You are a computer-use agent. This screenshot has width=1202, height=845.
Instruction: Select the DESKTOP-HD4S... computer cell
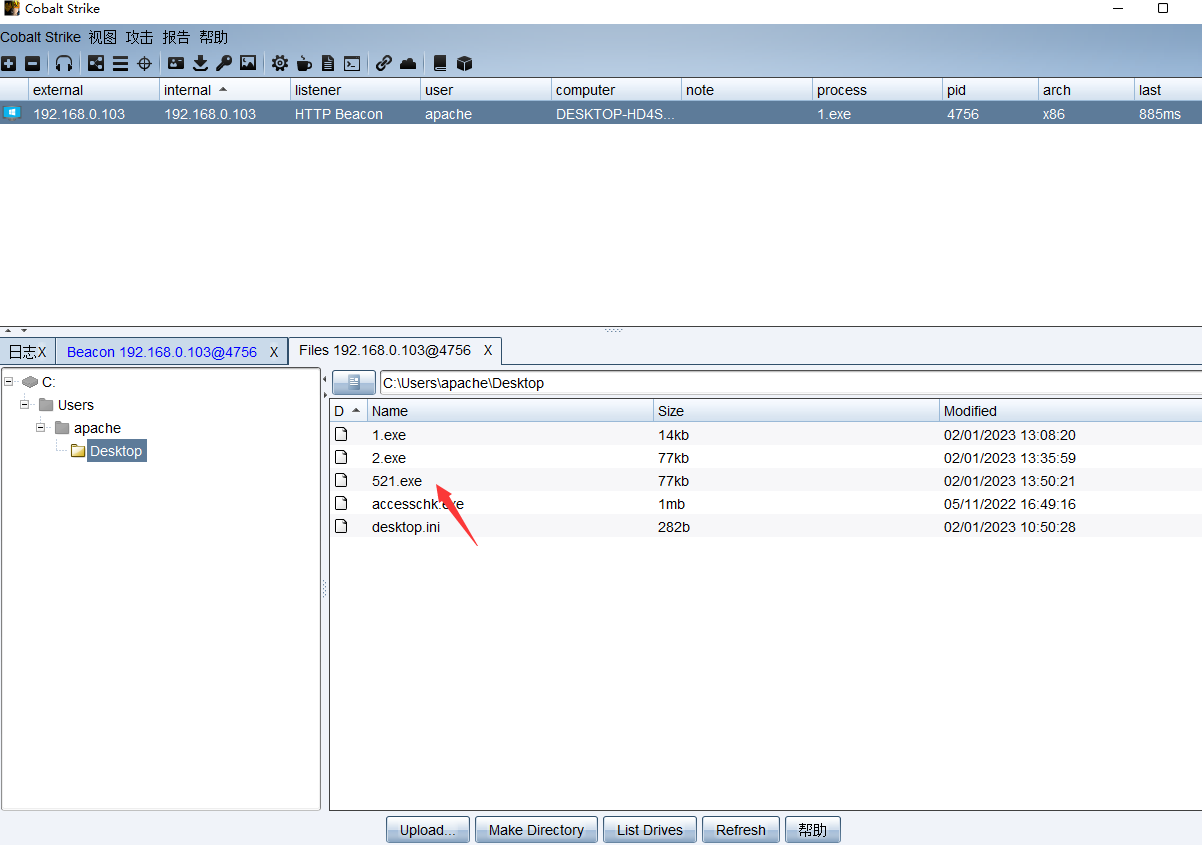616,114
